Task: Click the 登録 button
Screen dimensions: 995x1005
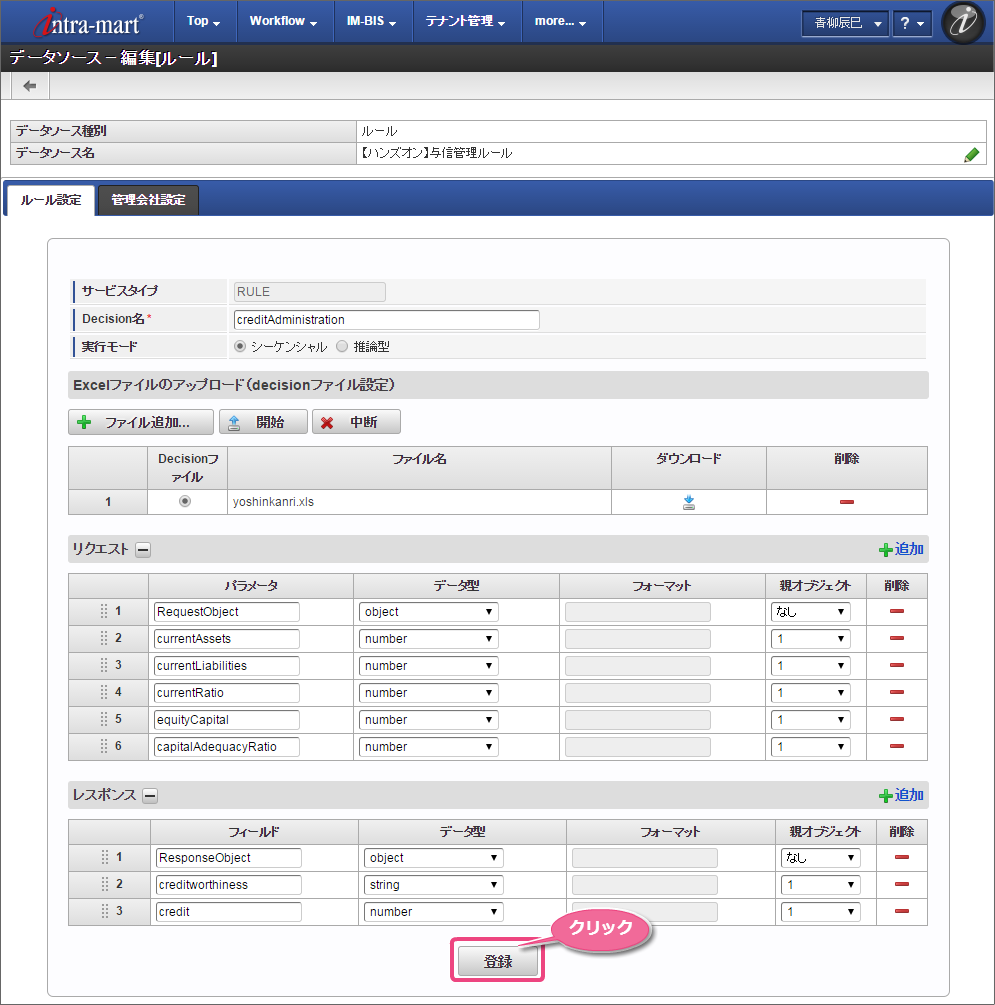Action: [498, 961]
